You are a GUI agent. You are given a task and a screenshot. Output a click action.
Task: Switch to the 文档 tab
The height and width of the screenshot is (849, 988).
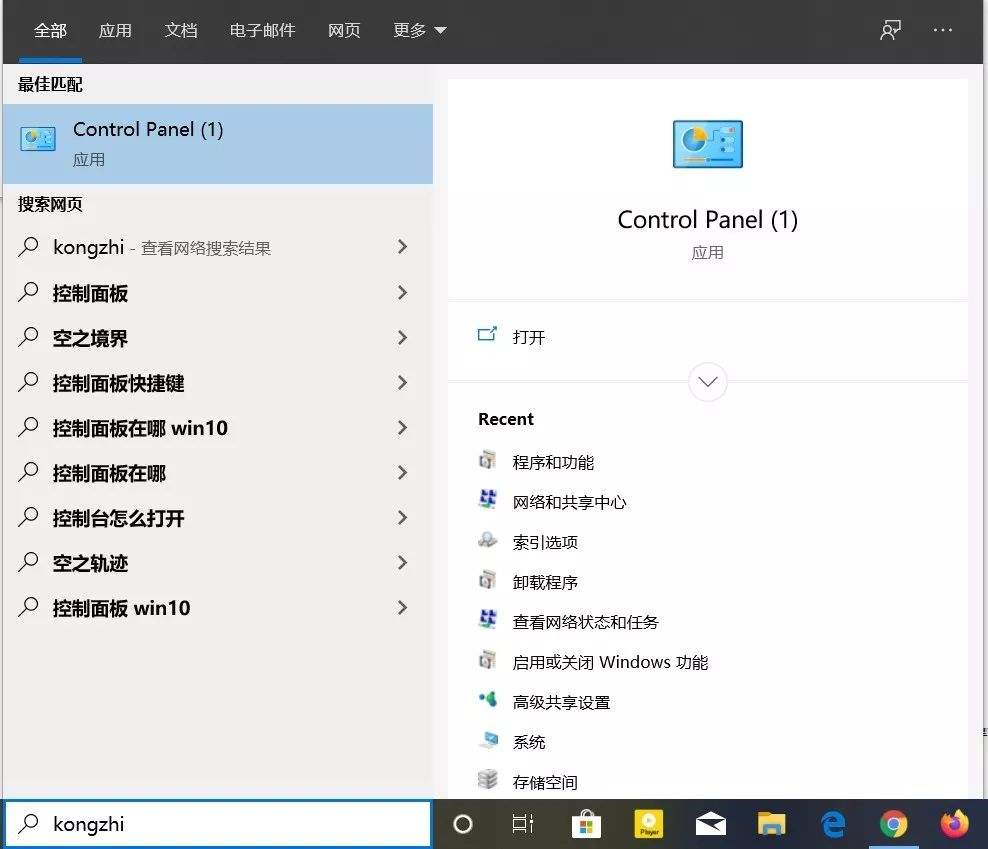181,30
